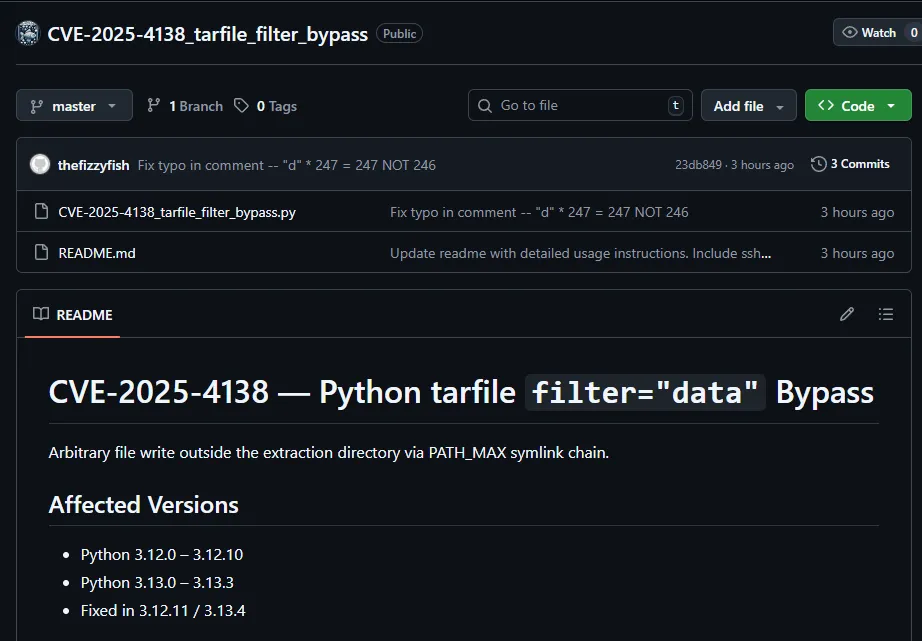Expand the green Code dropdown

click(x=857, y=106)
